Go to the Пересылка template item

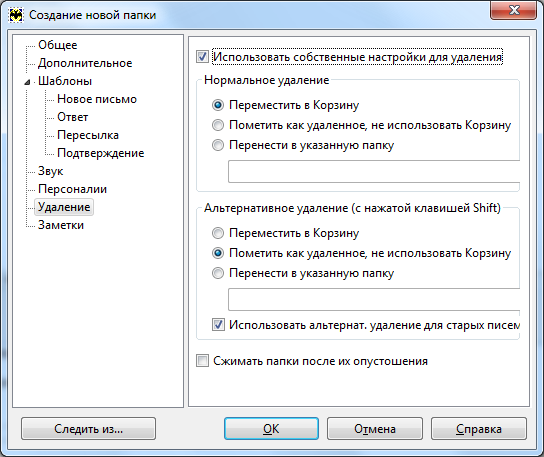coord(88,135)
